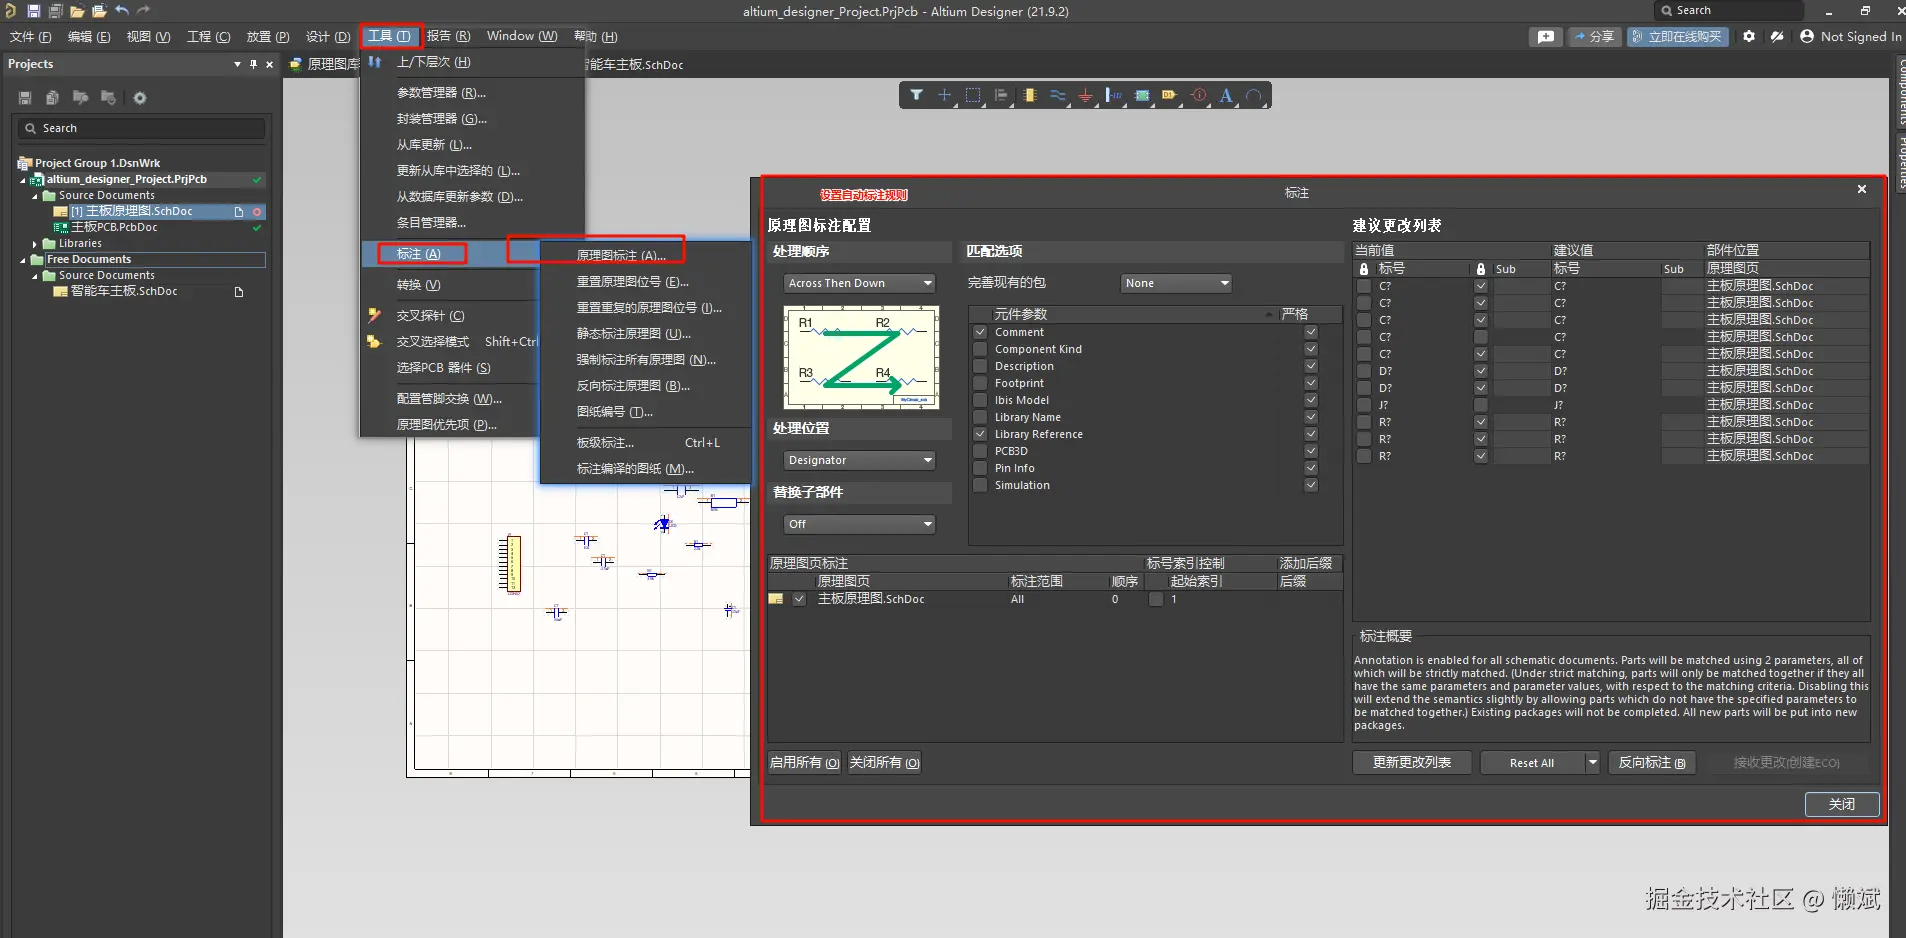Viewport: 1906px width, 938px height.
Task: Select the red ground power port tool
Action: click(1085, 95)
